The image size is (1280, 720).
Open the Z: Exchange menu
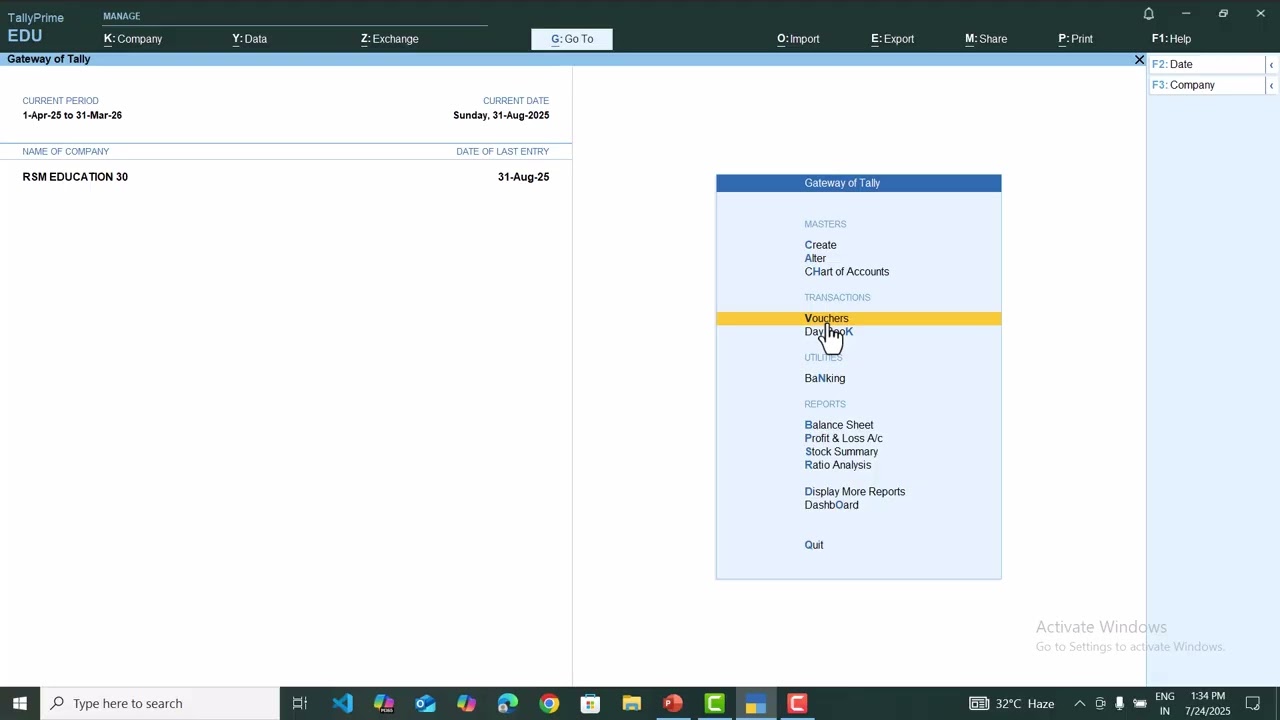[x=390, y=39]
